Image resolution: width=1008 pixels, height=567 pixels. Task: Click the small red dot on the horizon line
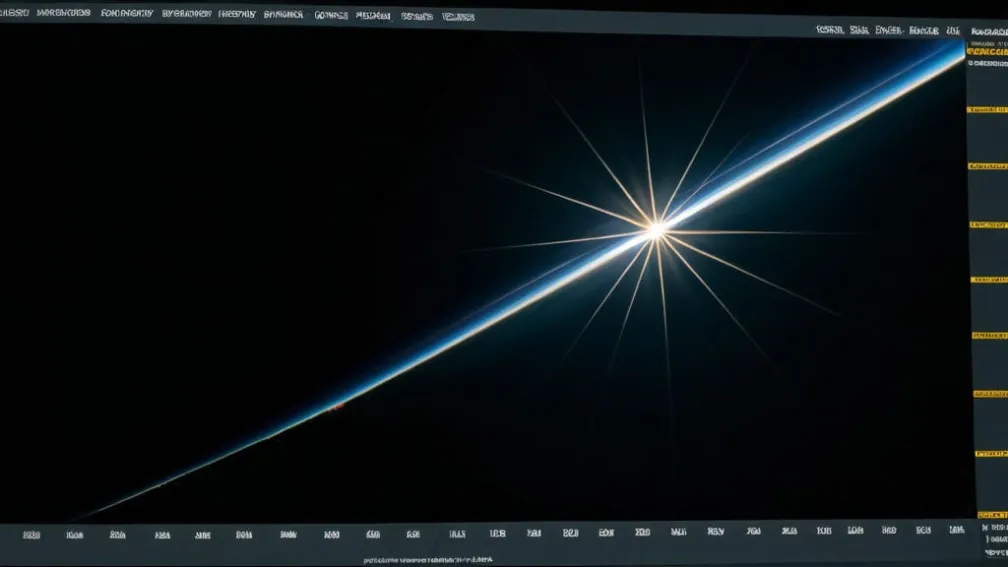(x=337, y=406)
